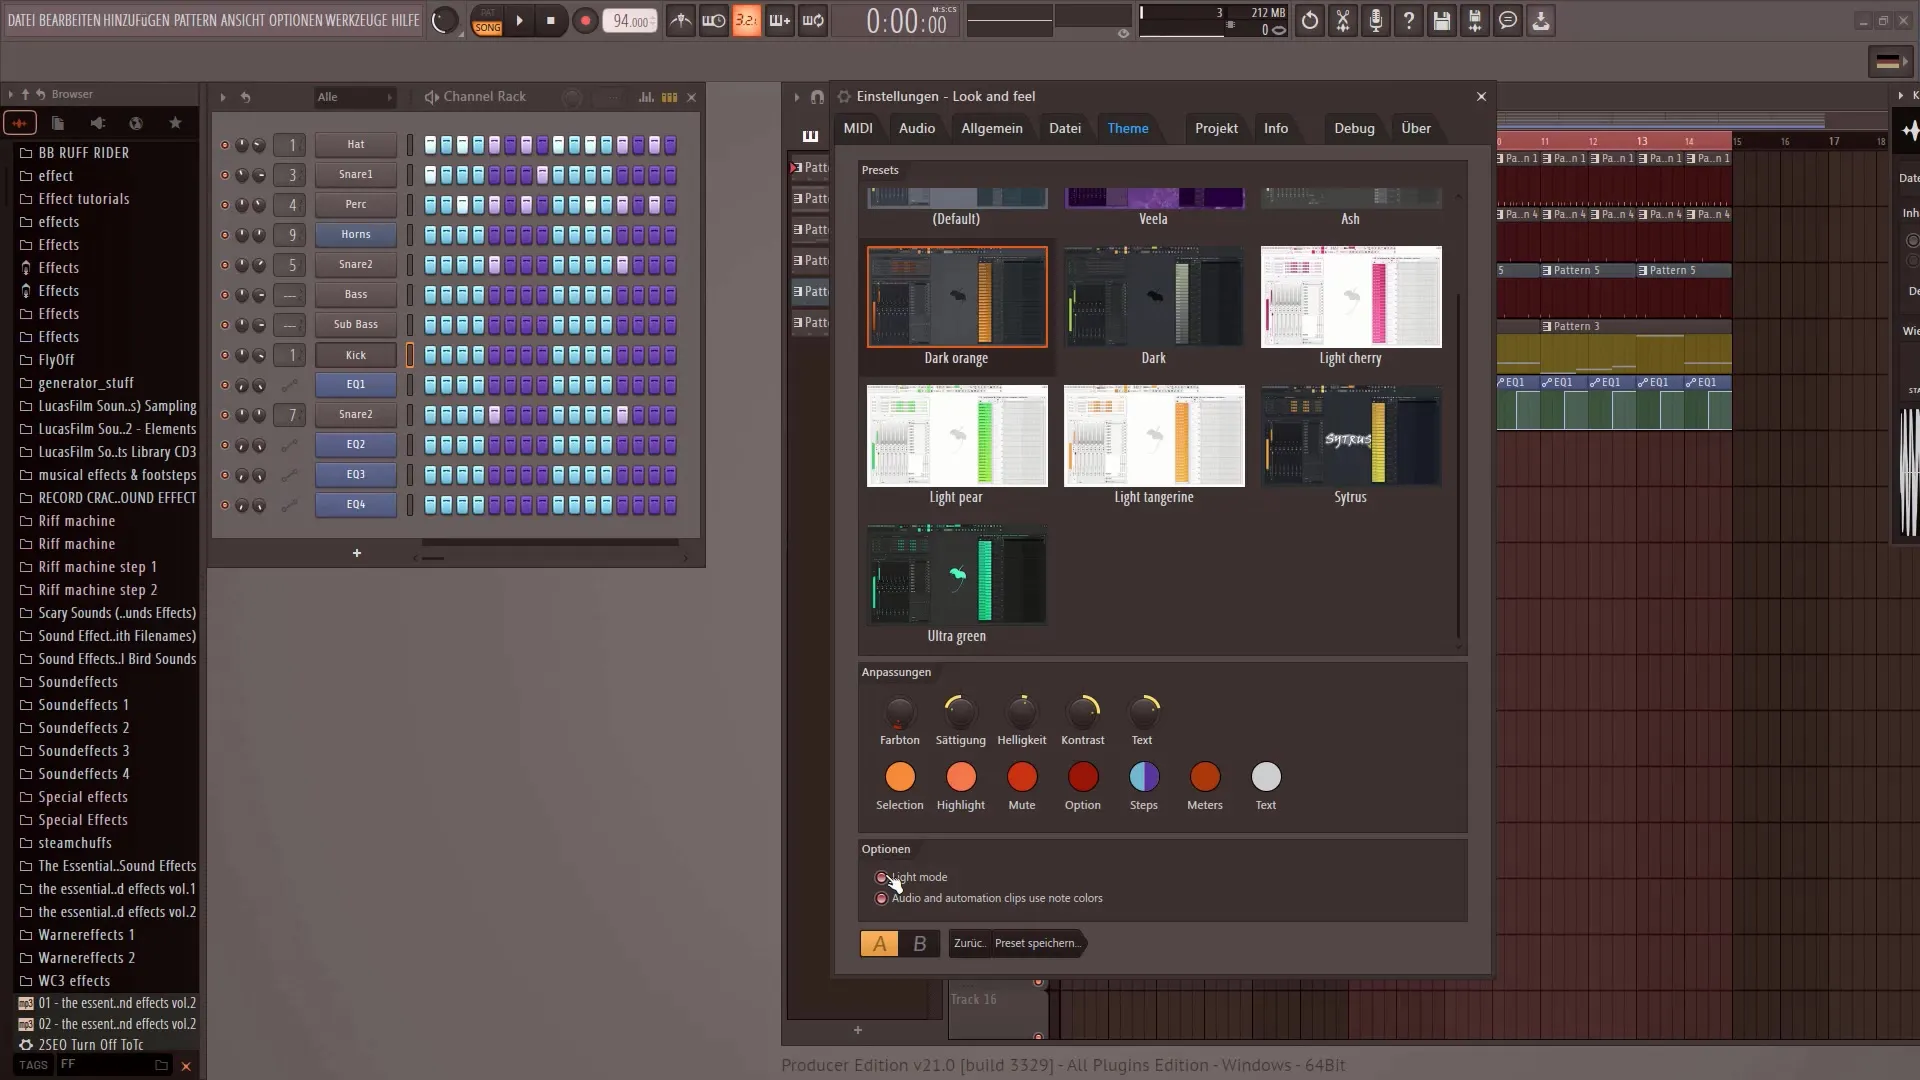Select the A theme comparison slot
This screenshot has height=1080, width=1920.
pos(879,943)
